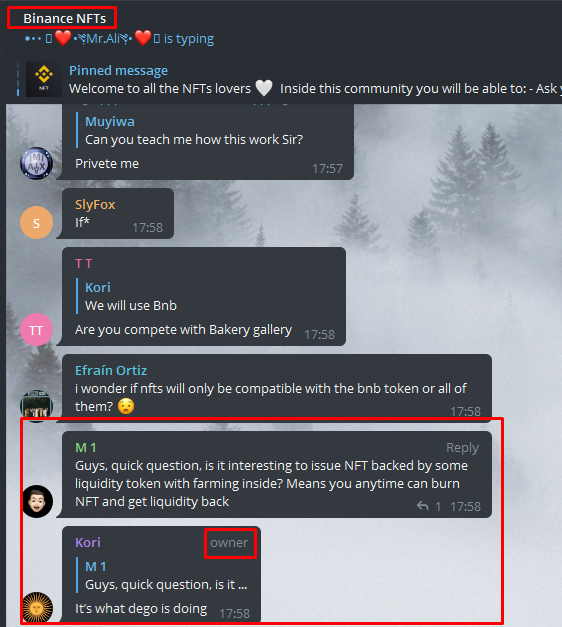The height and width of the screenshot is (627, 562).
Task: Open Kori's sun avatar
Action: tap(38, 607)
